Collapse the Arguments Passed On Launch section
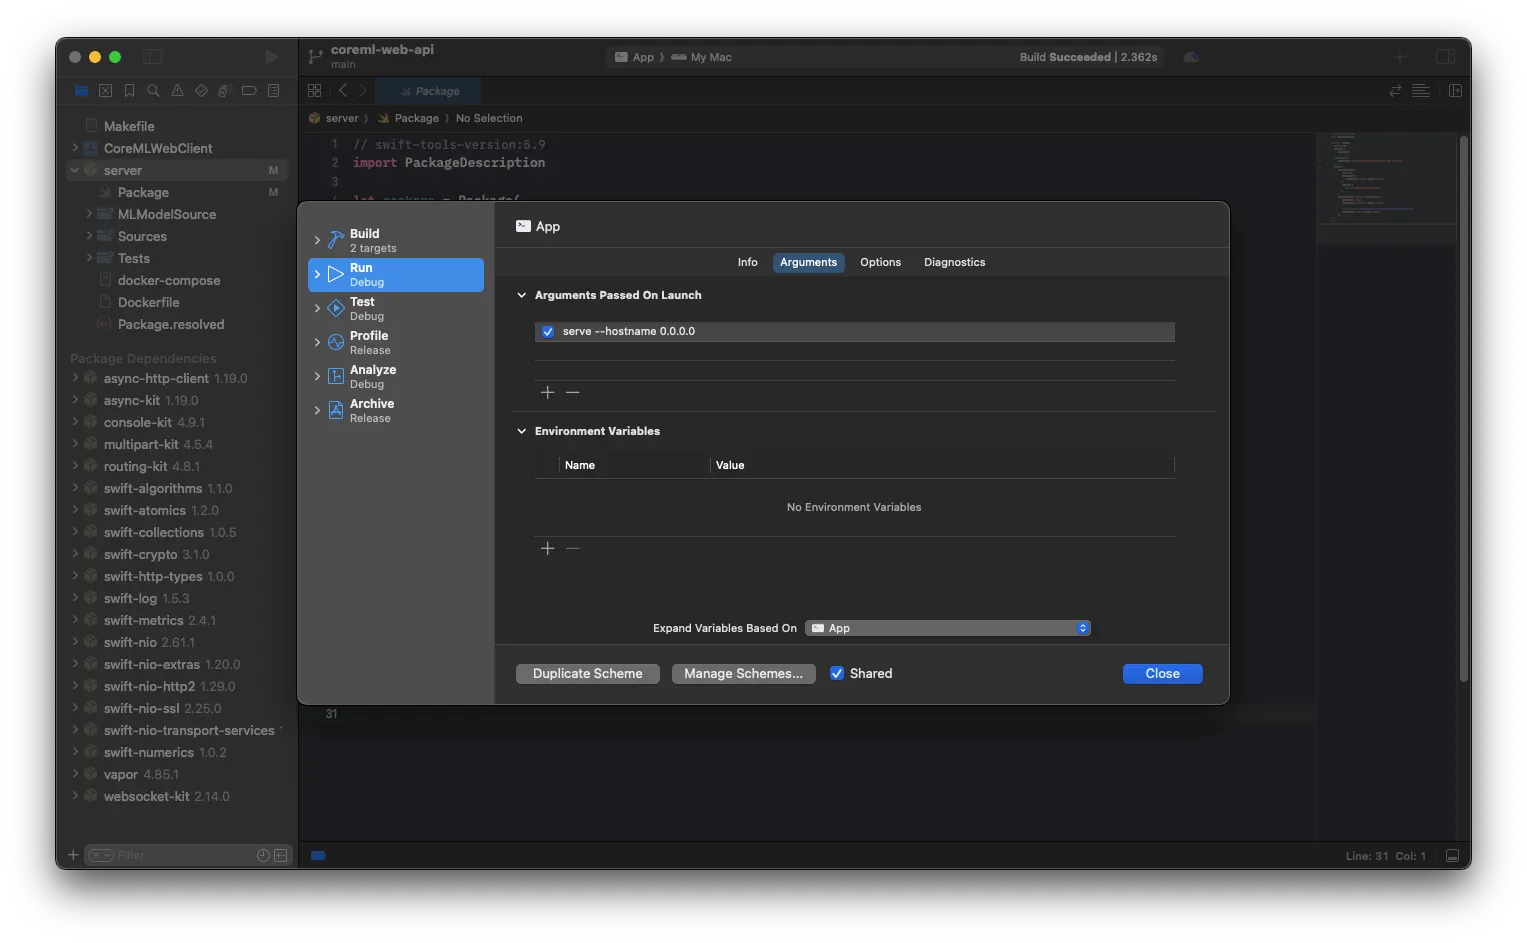 pyautogui.click(x=521, y=295)
